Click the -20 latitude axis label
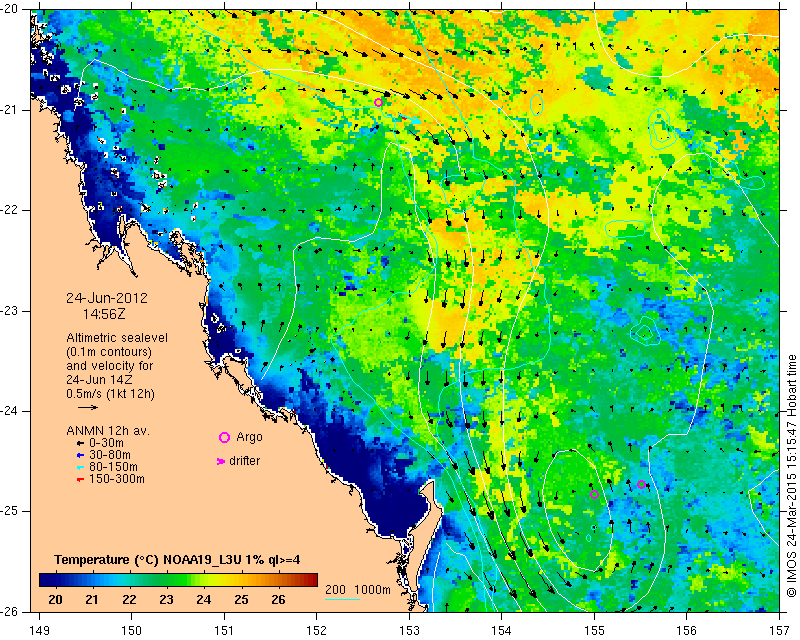Screen dimensions: 800x640 point(8,9)
